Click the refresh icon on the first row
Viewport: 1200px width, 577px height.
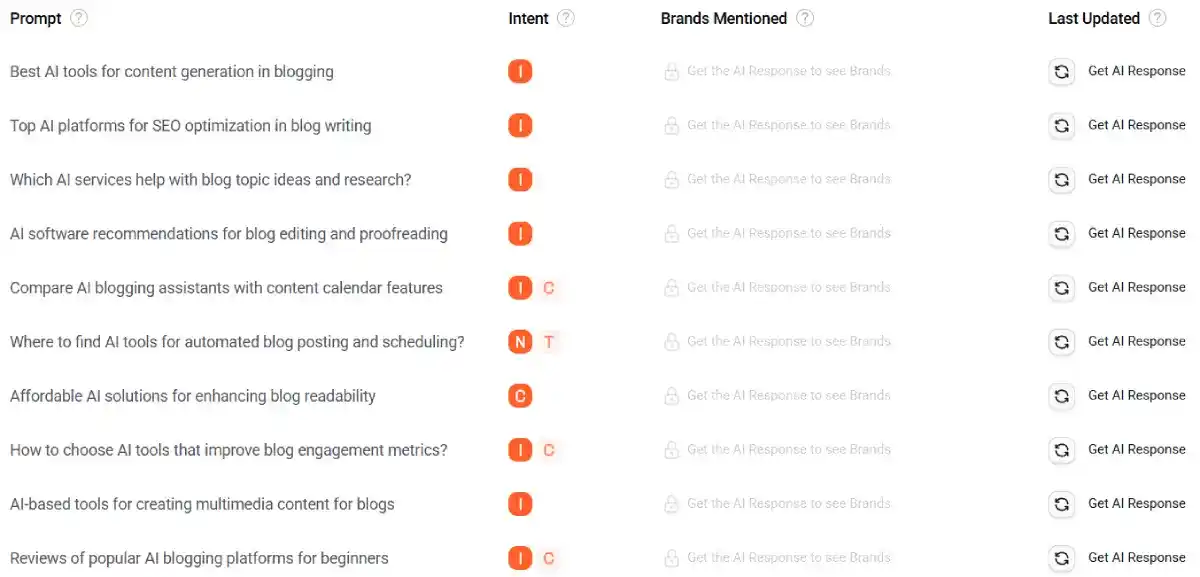pyautogui.click(x=1061, y=71)
